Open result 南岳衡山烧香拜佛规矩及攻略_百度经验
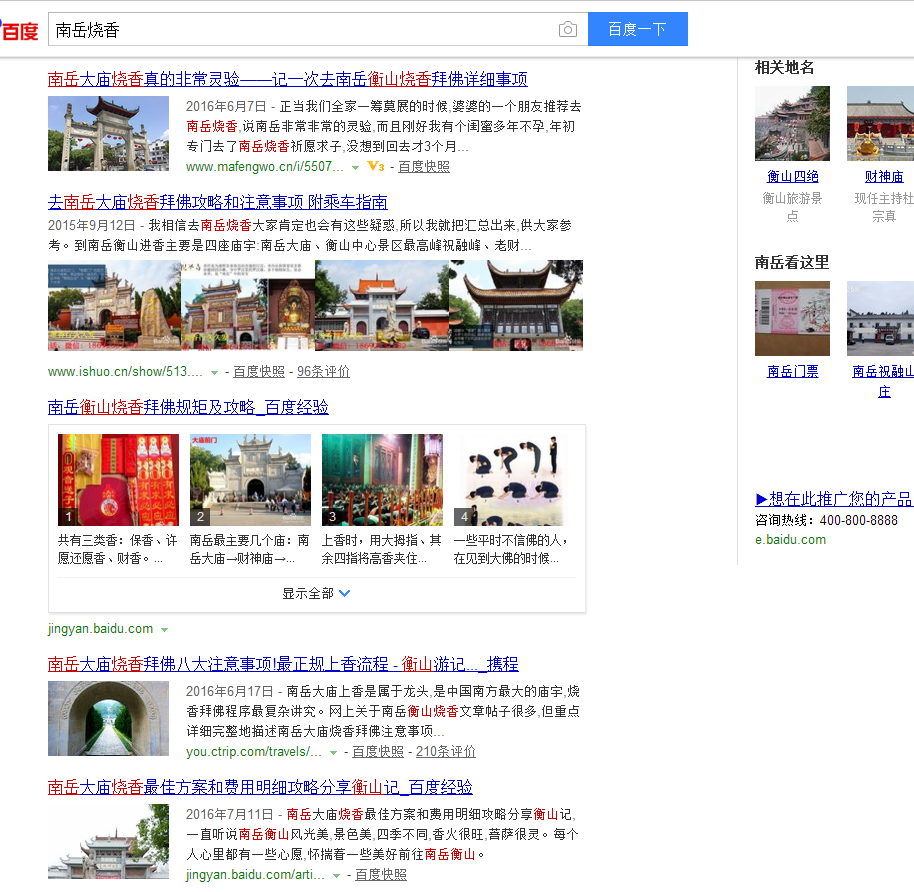Screen dimensions: 914x892 click(x=188, y=407)
